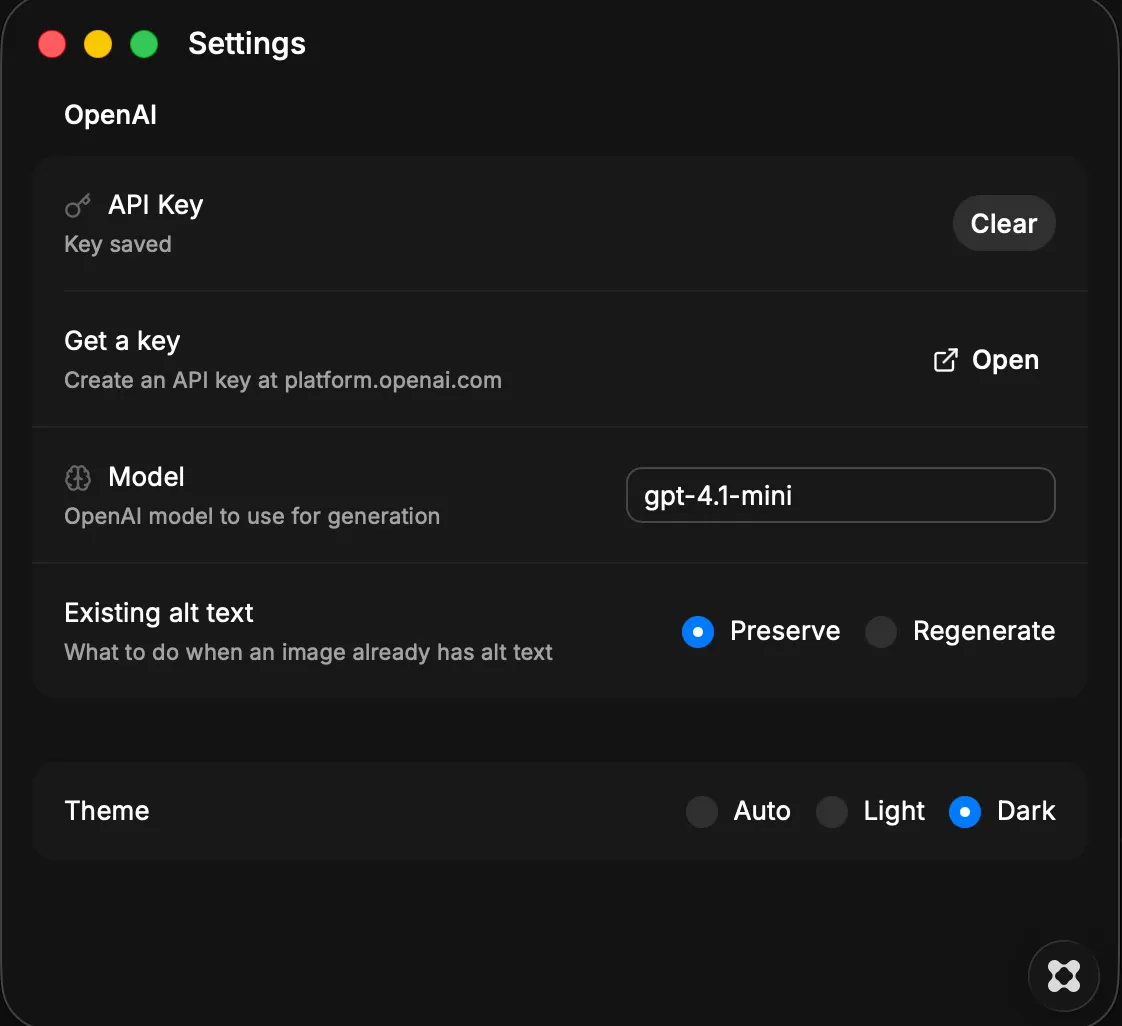The width and height of the screenshot is (1122, 1026).
Task: Choose the Auto theme option
Action: click(702, 812)
